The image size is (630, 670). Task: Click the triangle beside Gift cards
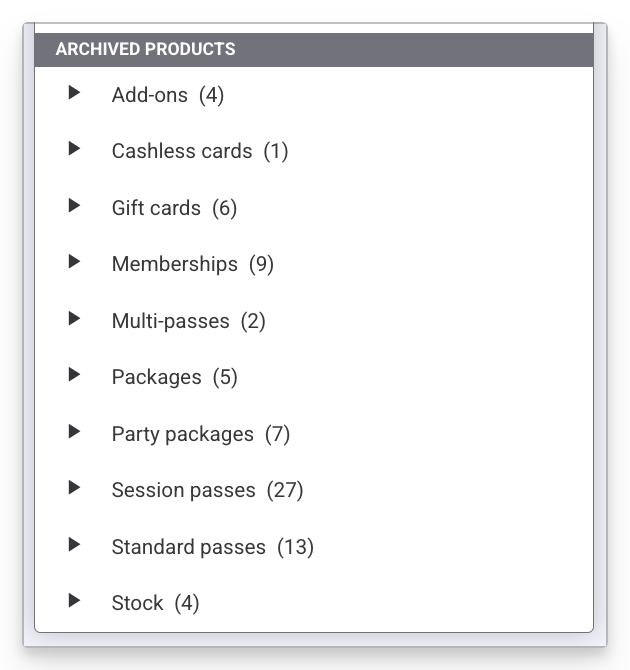74,206
